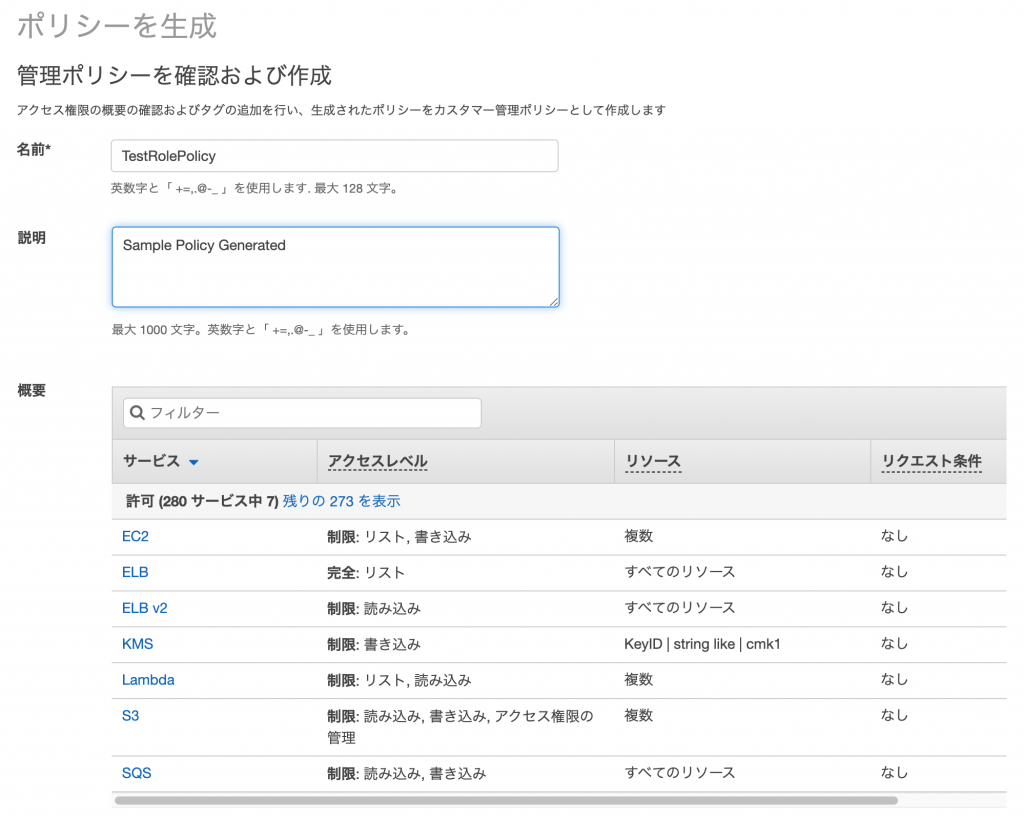The width and height of the screenshot is (1024, 819).
Task: Sort table by the リソース column header
Action: tap(655, 461)
